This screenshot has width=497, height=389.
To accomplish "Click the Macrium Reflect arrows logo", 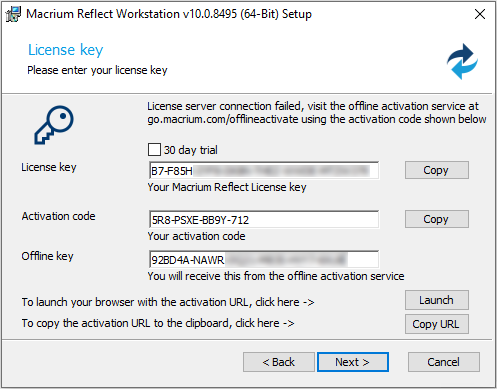I will pyautogui.click(x=462, y=61).
